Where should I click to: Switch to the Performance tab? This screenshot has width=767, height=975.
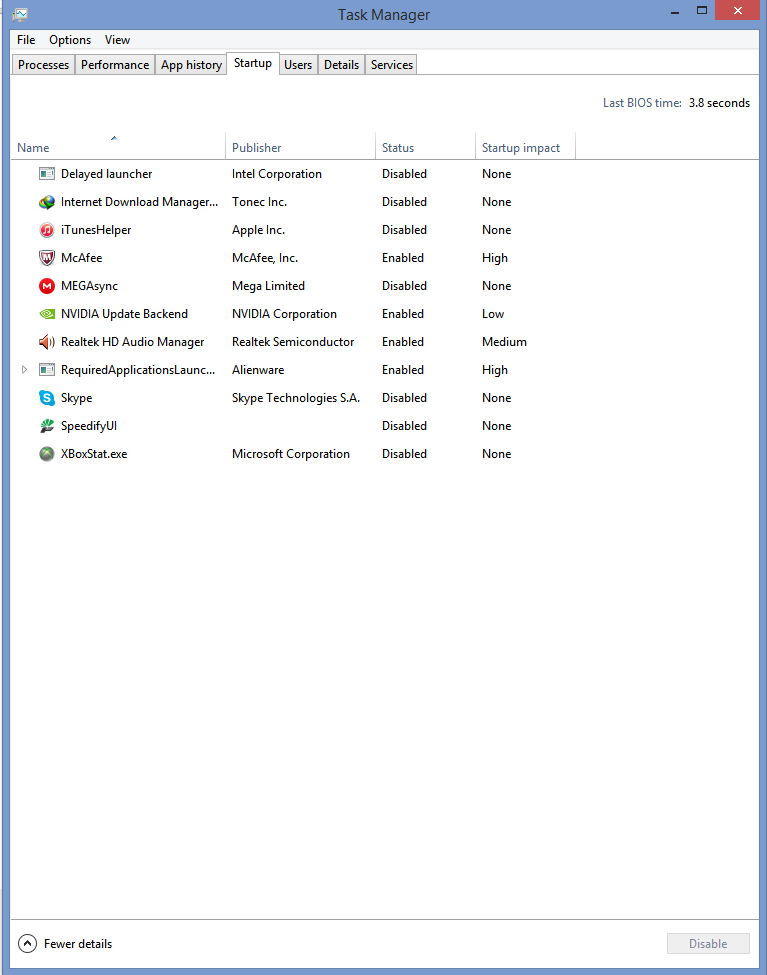pyautogui.click(x=115, y=65)
